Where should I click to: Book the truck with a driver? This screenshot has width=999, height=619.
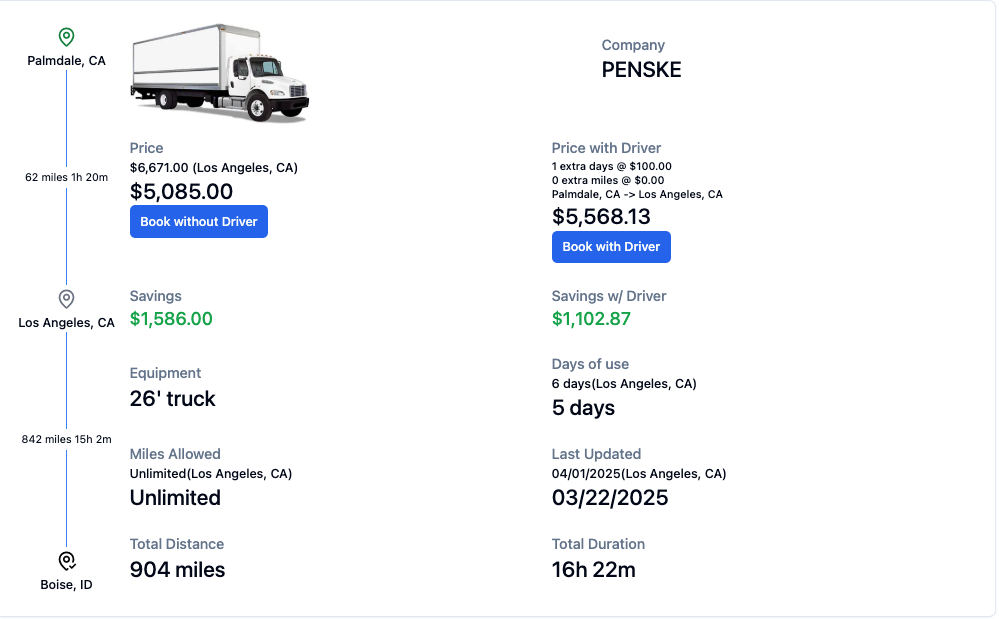tap(611, 246)
